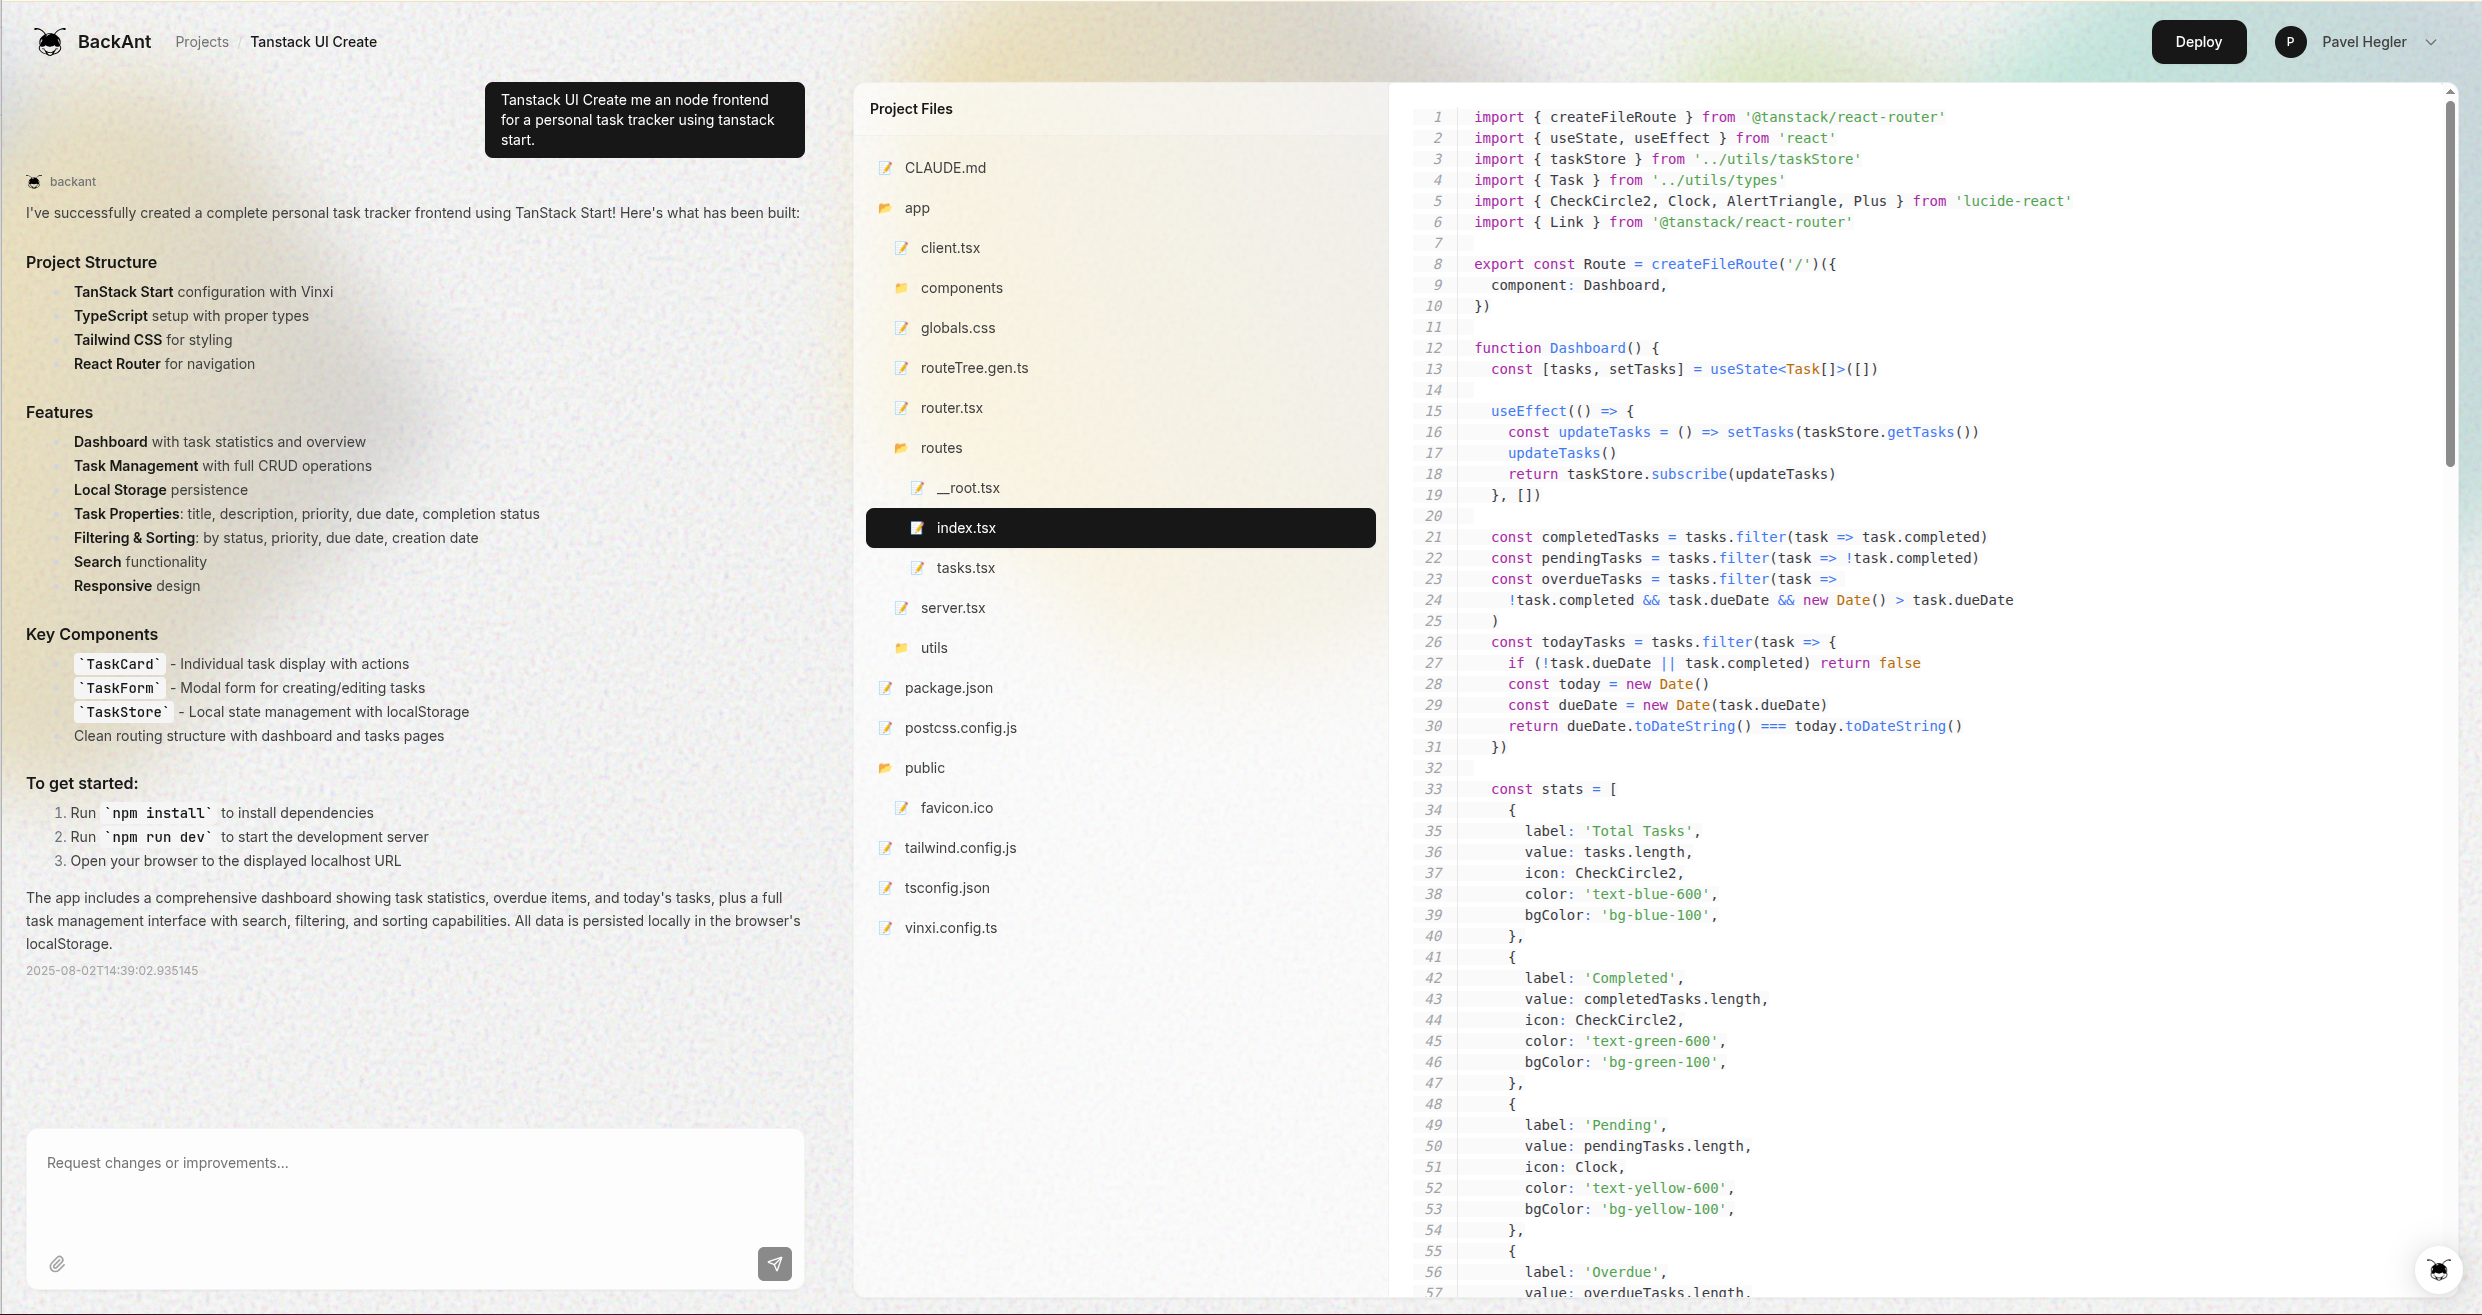Open vinxi.config.ts file
Image resolution: width=2482 pixels, height=1315 pixels.
(x=1120, y=928)
